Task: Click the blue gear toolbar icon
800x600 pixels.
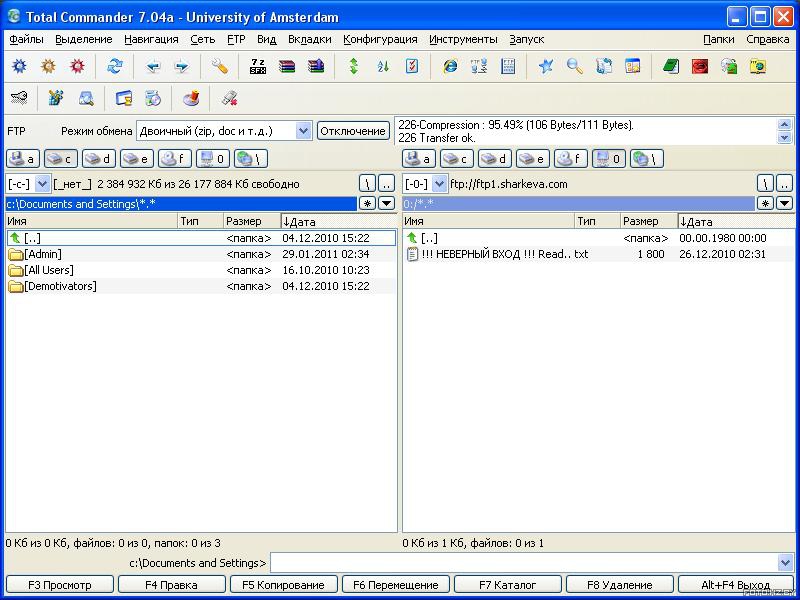Action: 19,66
